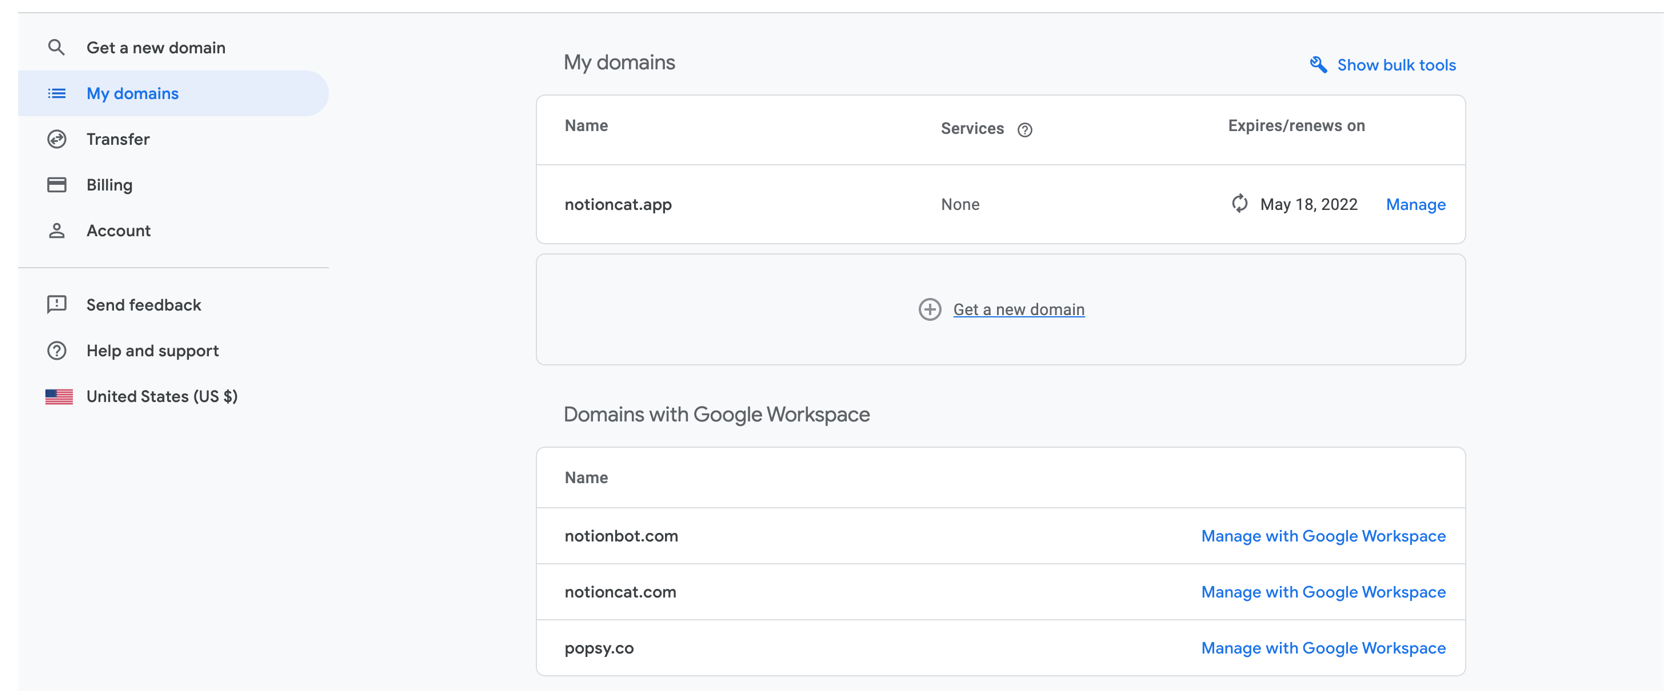Click the United States flag icon
The image size is (1668, 691).
click(59, 397)
